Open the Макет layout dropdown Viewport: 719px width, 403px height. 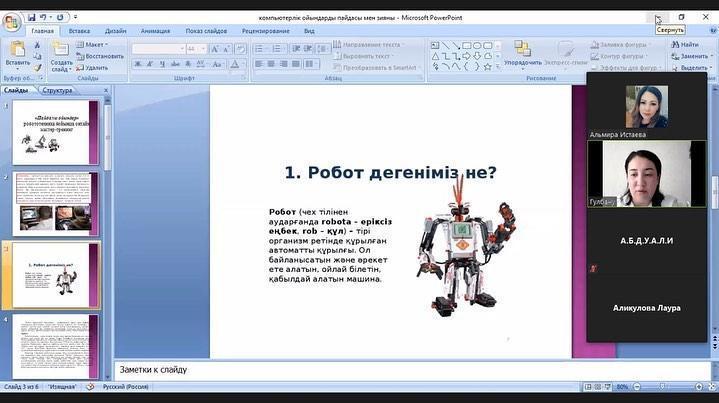[95, 44]
